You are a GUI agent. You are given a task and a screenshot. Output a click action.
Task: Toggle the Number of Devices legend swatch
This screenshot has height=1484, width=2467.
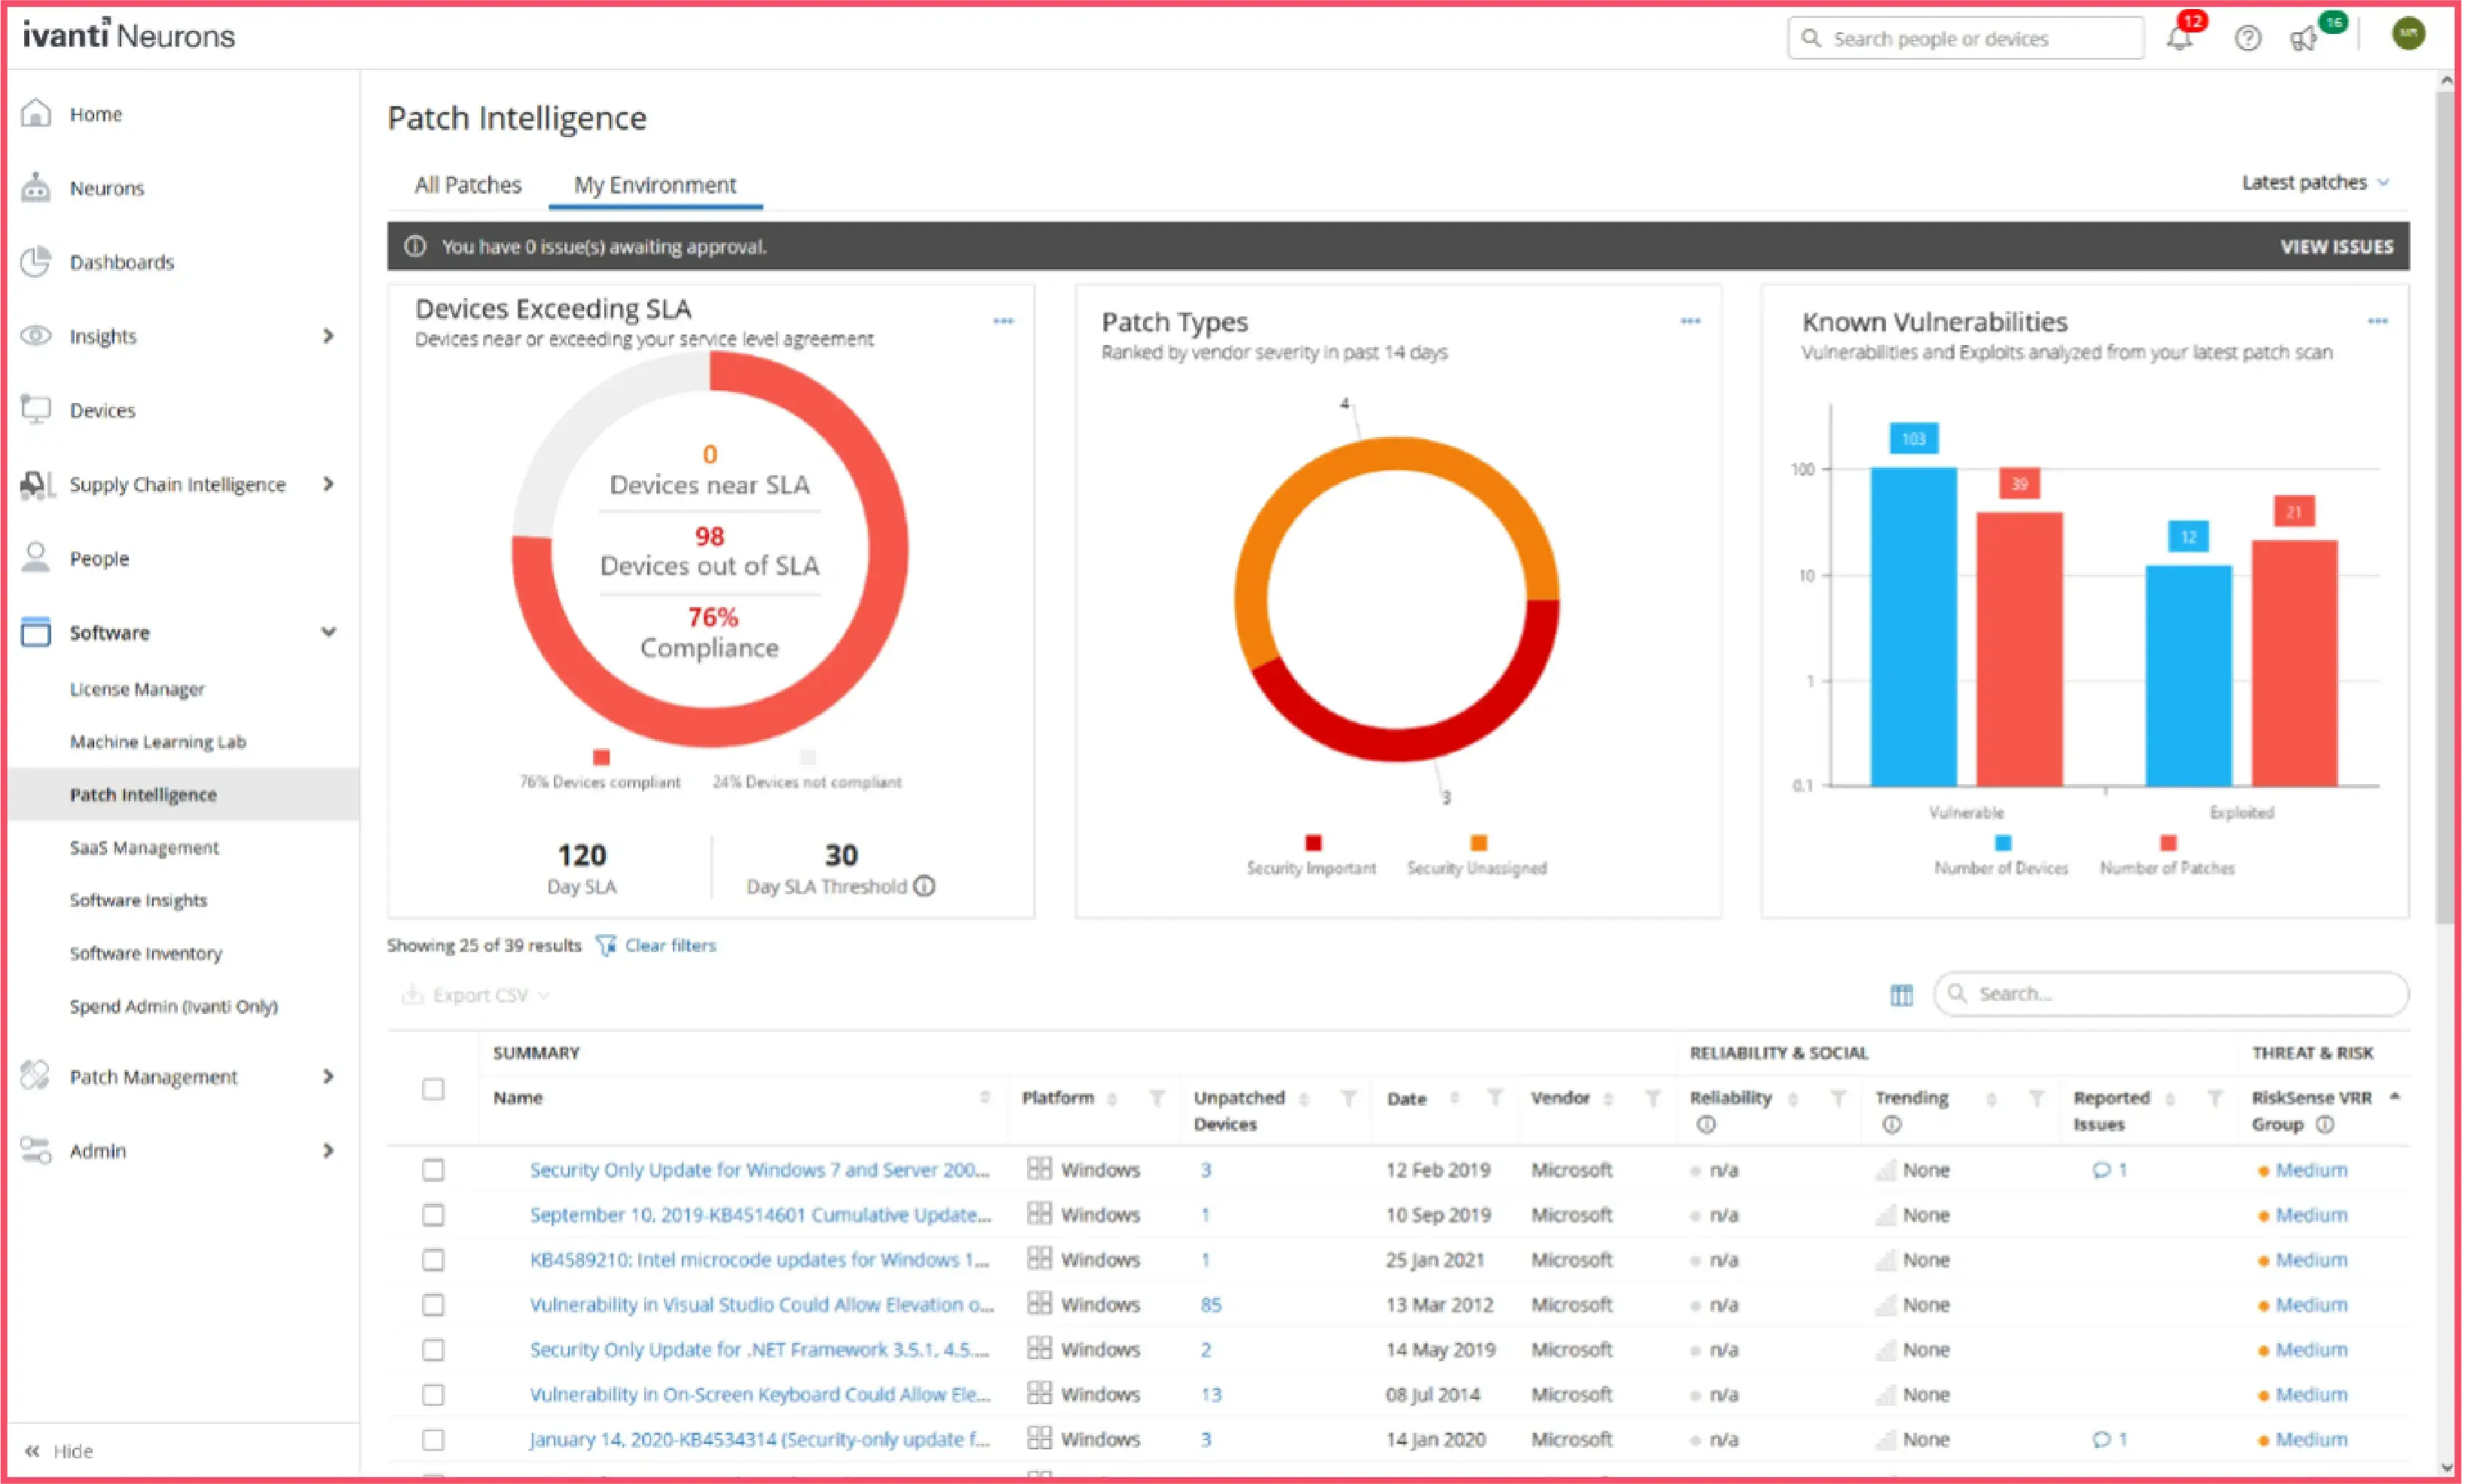tap(2002, 842)
